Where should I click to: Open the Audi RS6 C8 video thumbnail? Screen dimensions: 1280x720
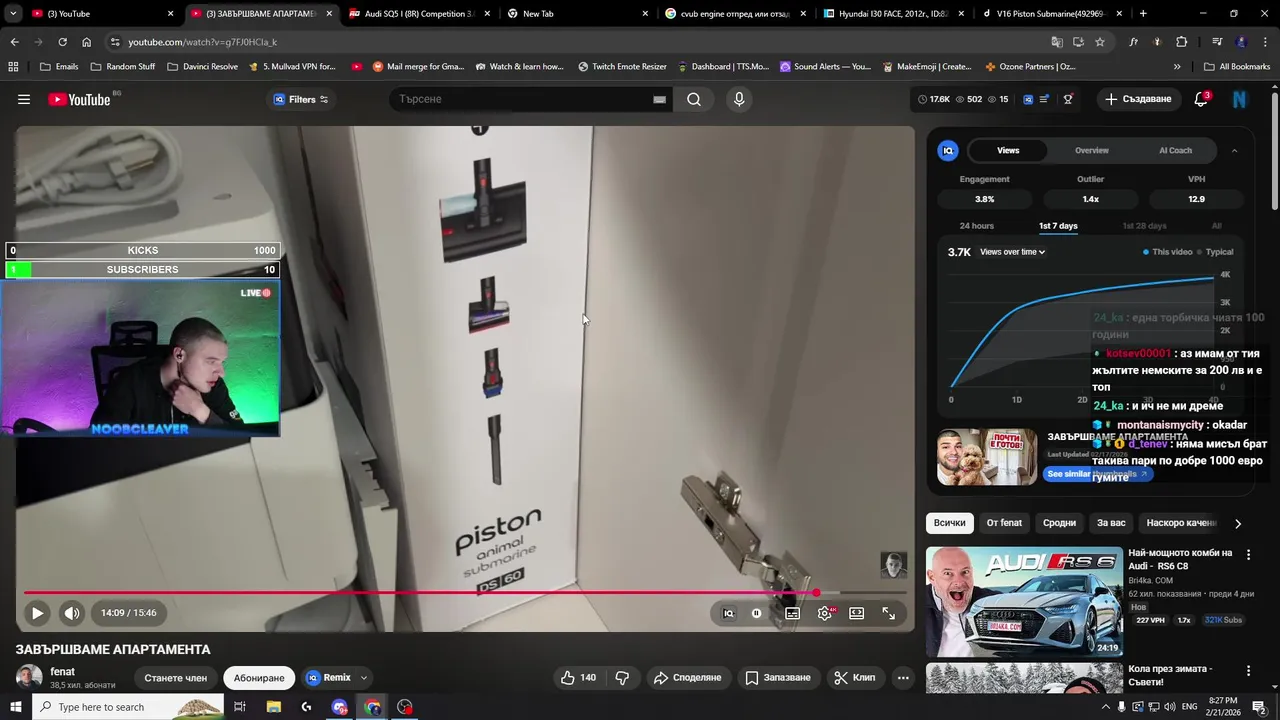point(1024,601)
